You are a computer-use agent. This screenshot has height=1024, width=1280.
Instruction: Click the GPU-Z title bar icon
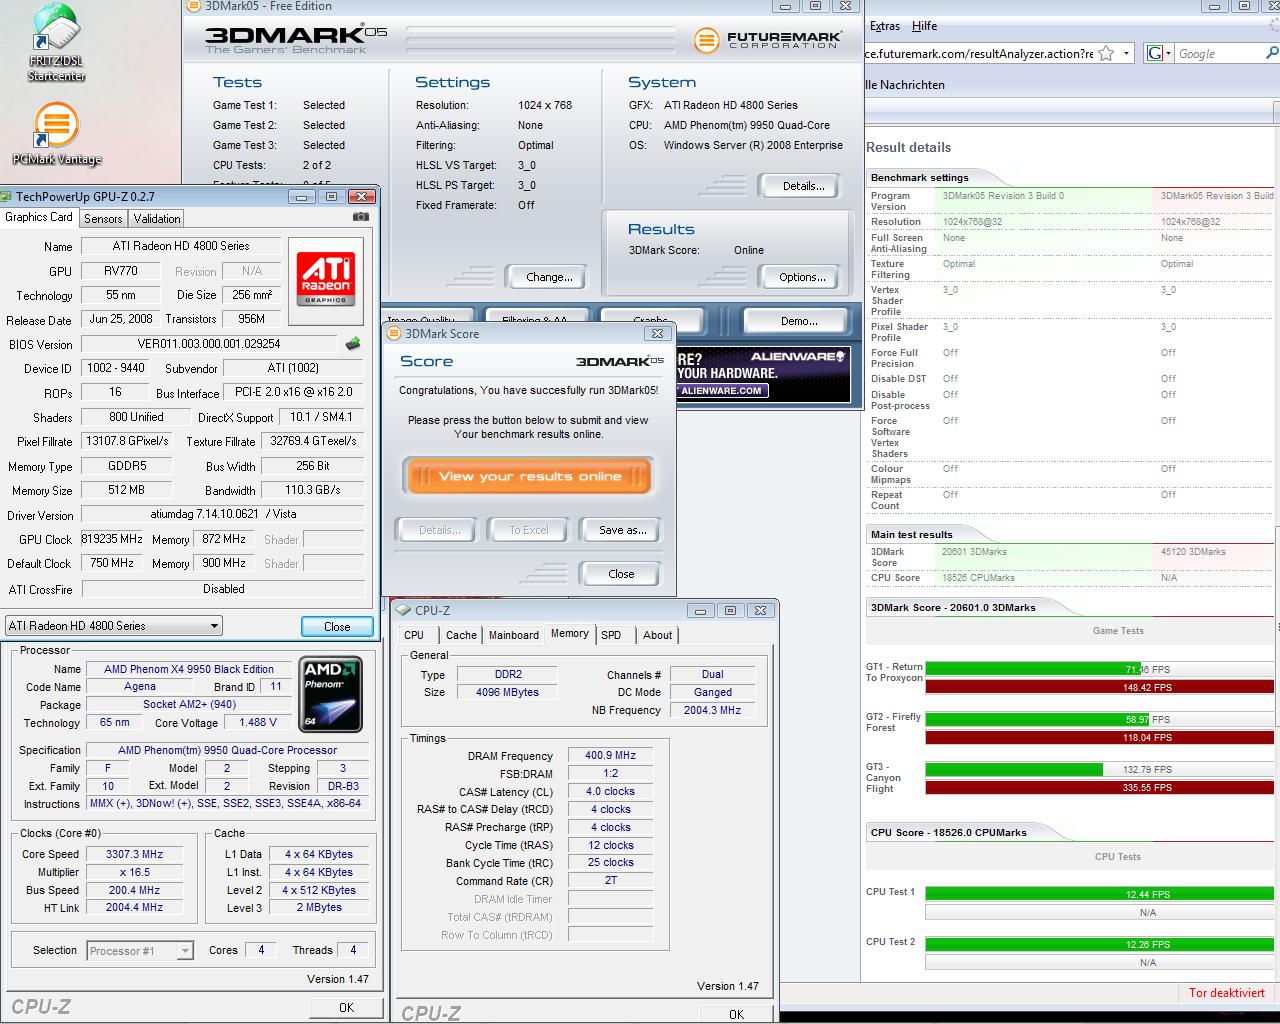tap(6, 196)
